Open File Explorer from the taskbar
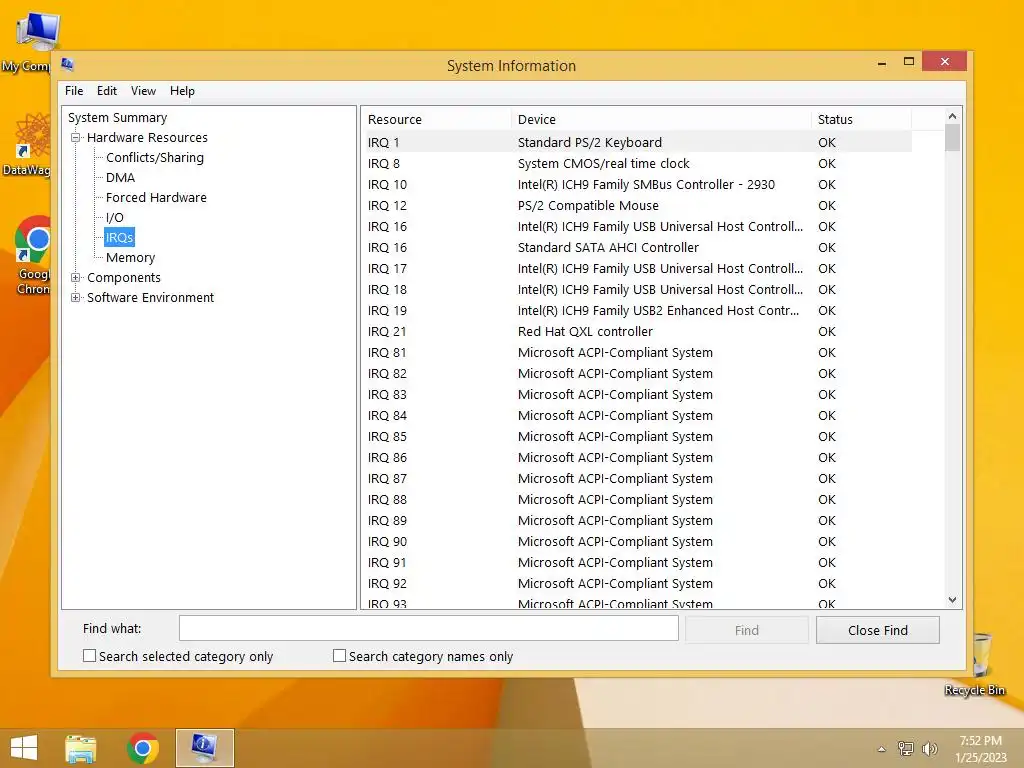Image resolution: width=1024 pixels, height=768 pixels. (x=80, y=748)
